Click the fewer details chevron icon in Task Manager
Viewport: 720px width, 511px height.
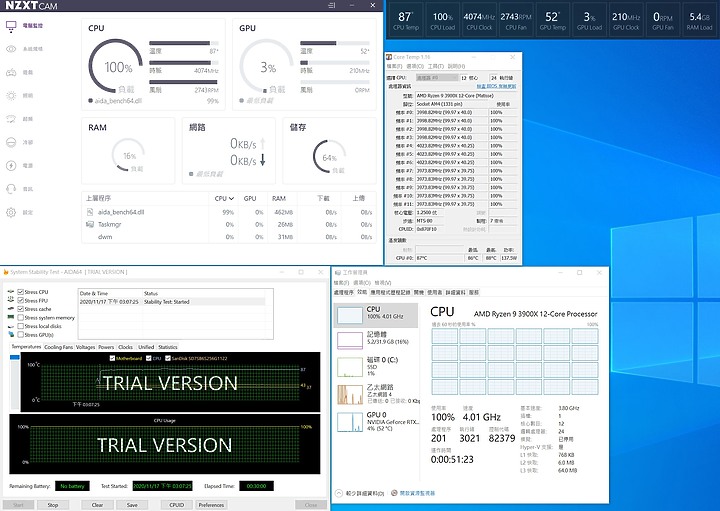(339, 493)
